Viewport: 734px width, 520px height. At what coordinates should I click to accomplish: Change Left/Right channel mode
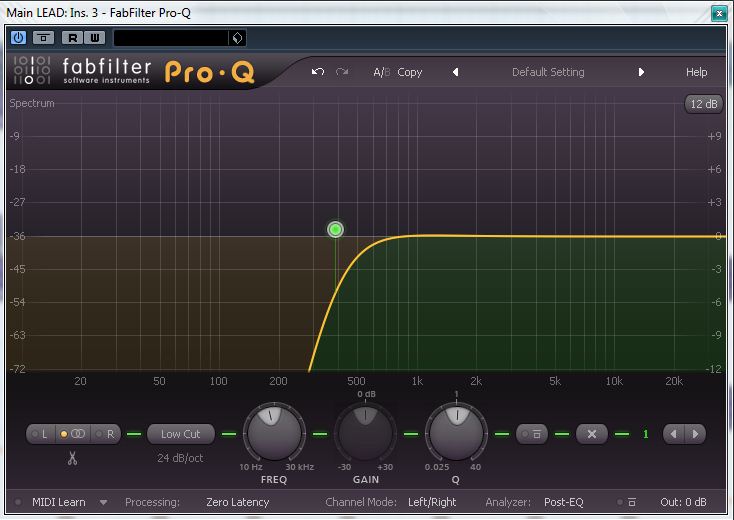432,502
